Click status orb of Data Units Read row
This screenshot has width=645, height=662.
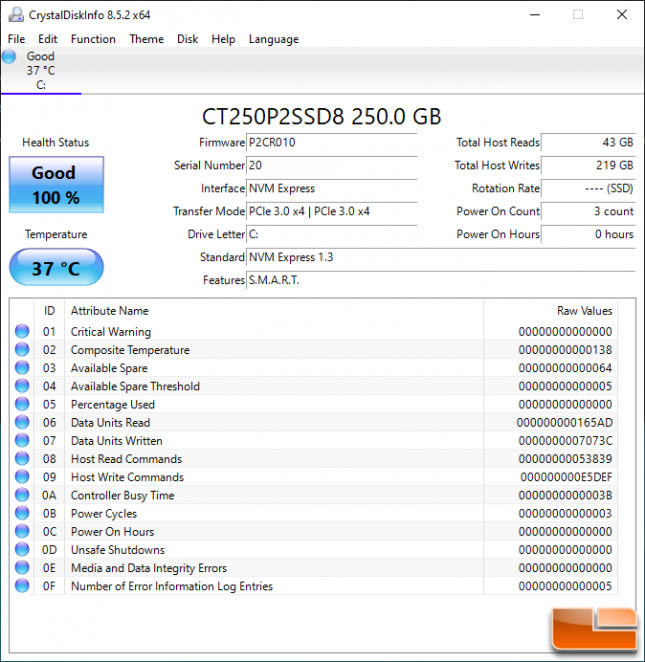click(x=22, y=422)
